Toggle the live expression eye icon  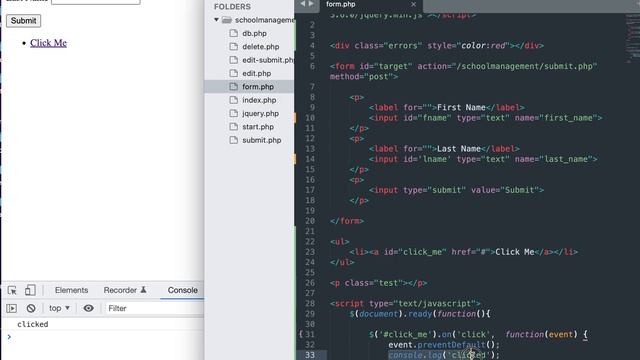point(88,308)
